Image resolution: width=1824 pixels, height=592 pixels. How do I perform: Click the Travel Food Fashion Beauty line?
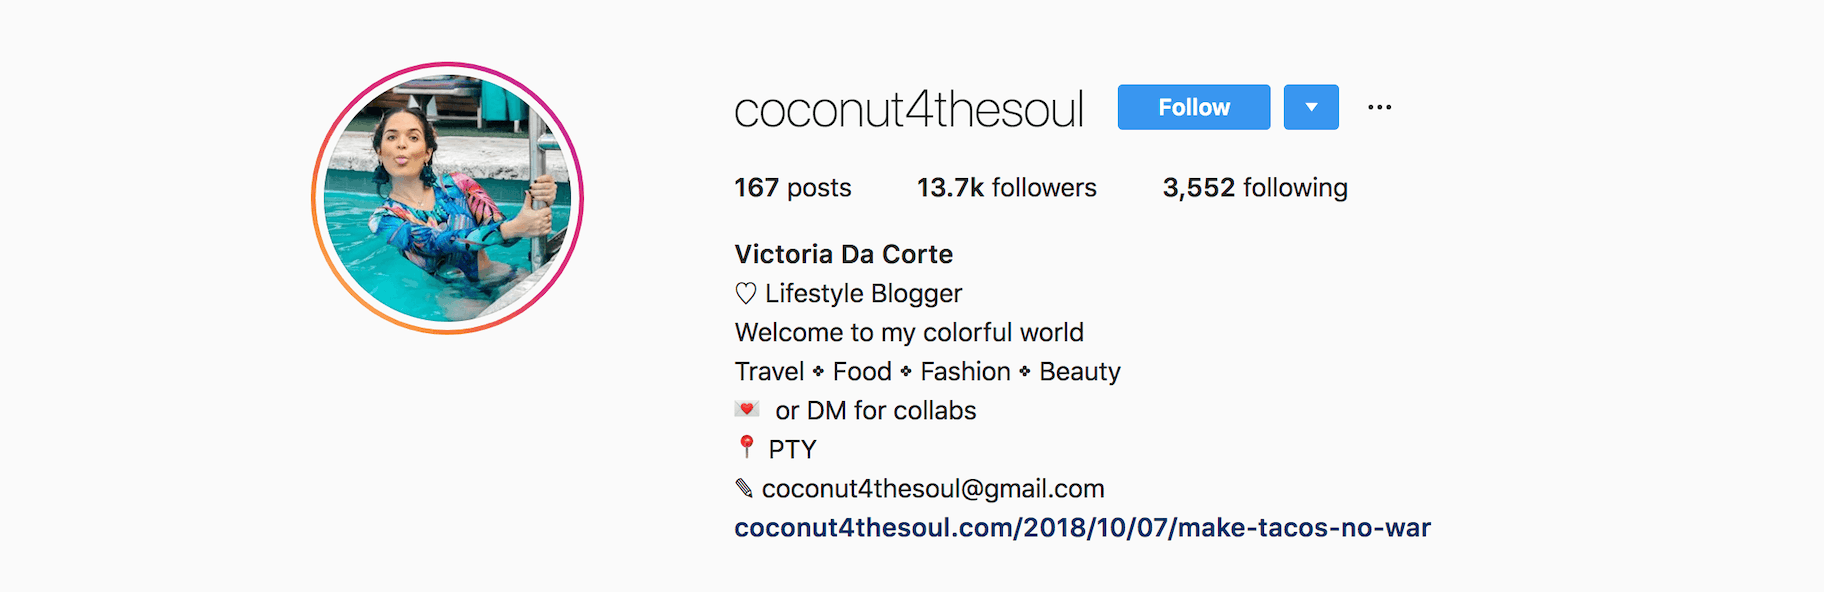927,371
